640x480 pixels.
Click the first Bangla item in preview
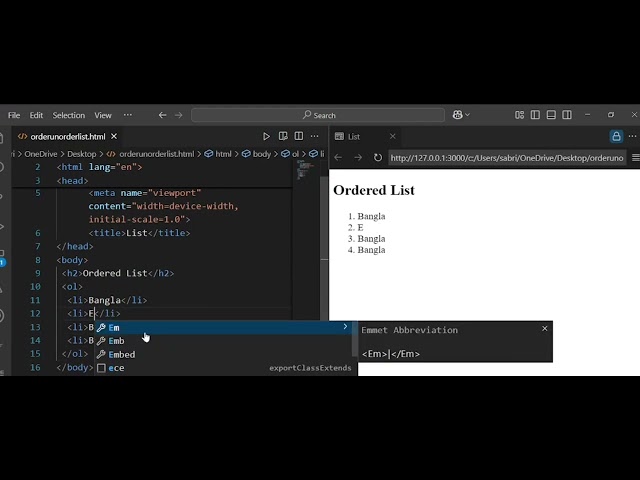pyautogui.click(x=371, y=216)
